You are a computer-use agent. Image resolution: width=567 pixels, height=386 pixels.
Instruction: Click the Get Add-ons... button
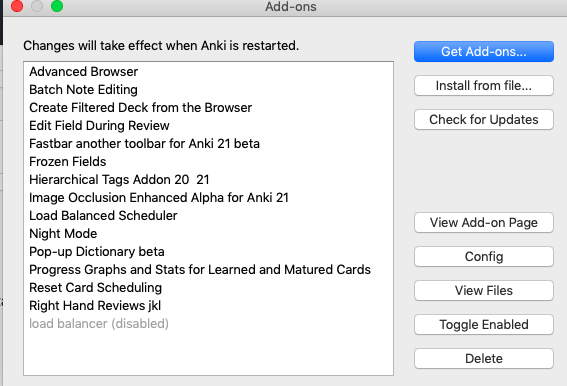pyautogui.click(x=483, y=51)
